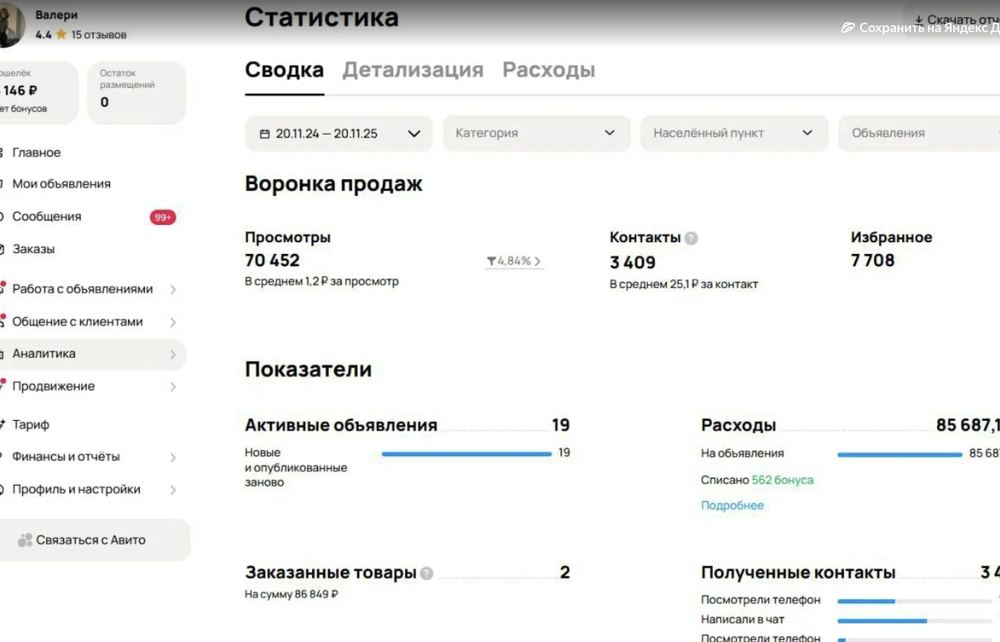This screenshot has height=642, width=1000.
Task: Click the Связаться с Авито button
Action: (x=93, y=540)
